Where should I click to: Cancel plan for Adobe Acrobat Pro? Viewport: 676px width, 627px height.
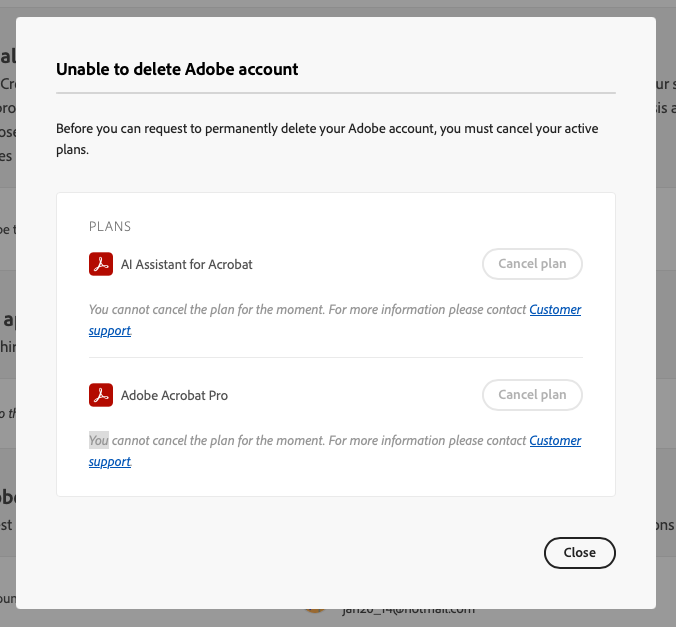(532, 395)
